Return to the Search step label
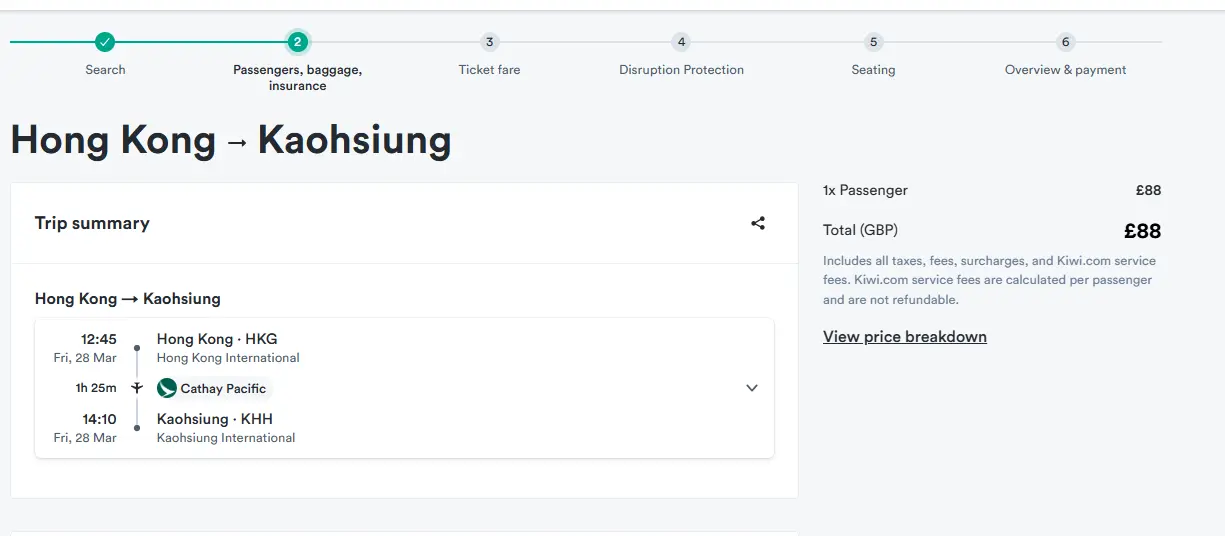Image resolution: width=1225 pixels, height=536 pixels. [105, 70]
